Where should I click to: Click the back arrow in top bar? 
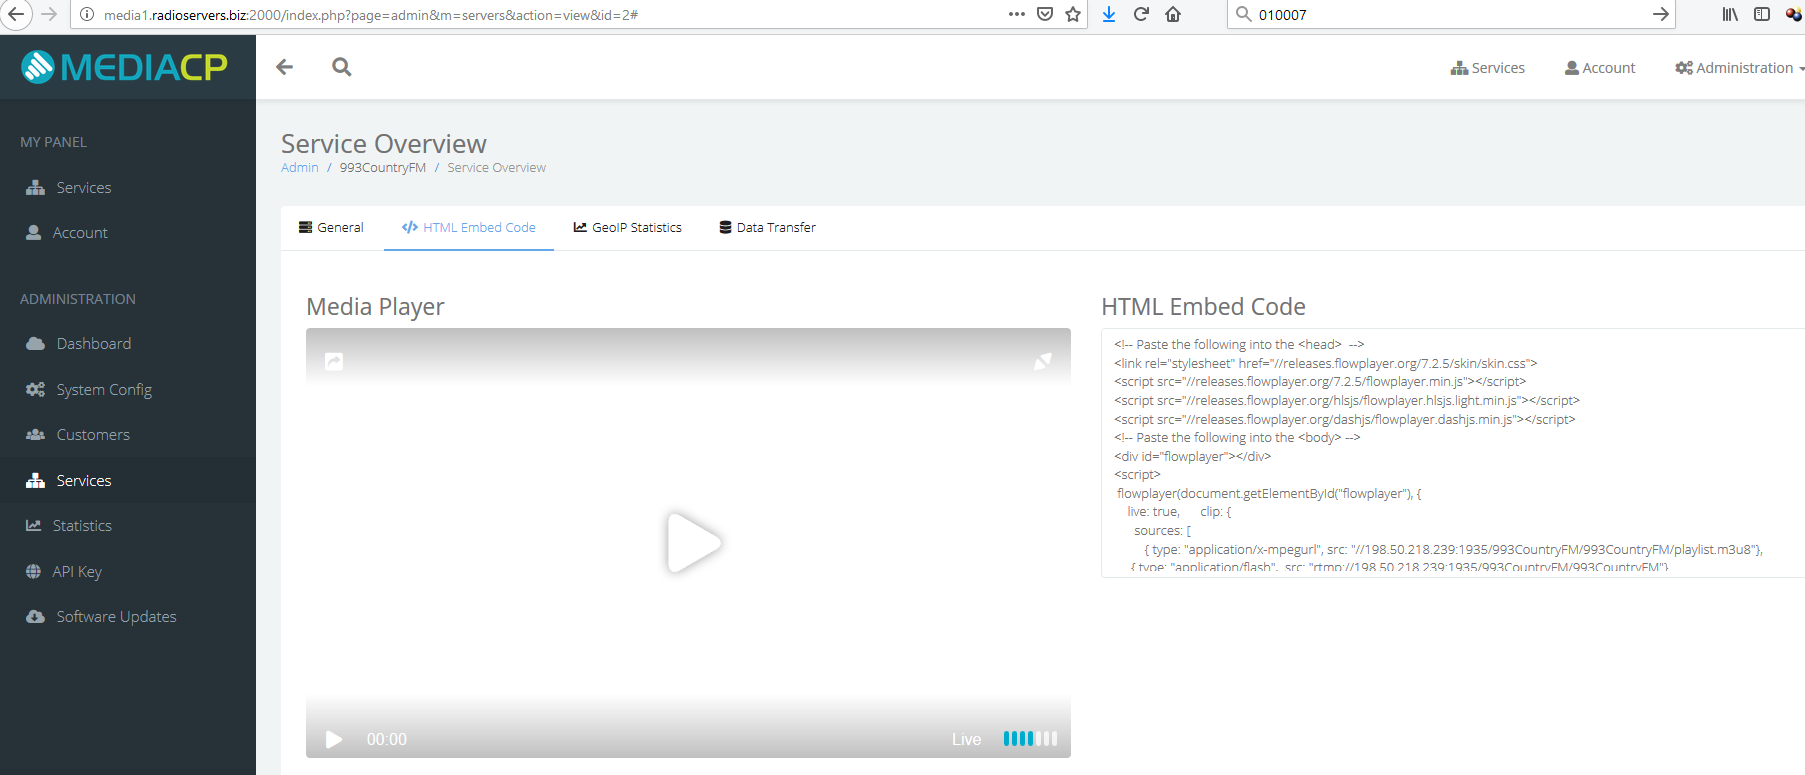coord(285,67)
